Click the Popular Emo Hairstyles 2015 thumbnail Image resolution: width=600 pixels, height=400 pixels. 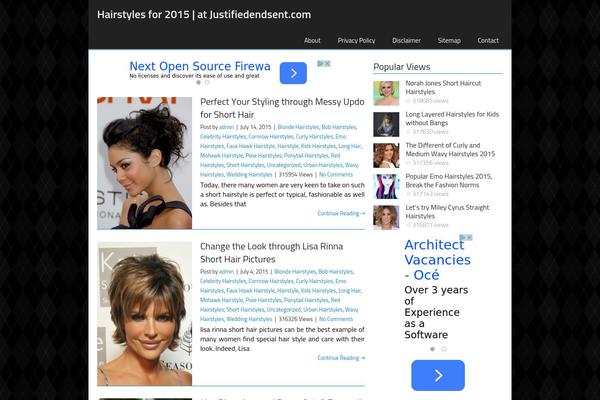(x=386, y=186)
